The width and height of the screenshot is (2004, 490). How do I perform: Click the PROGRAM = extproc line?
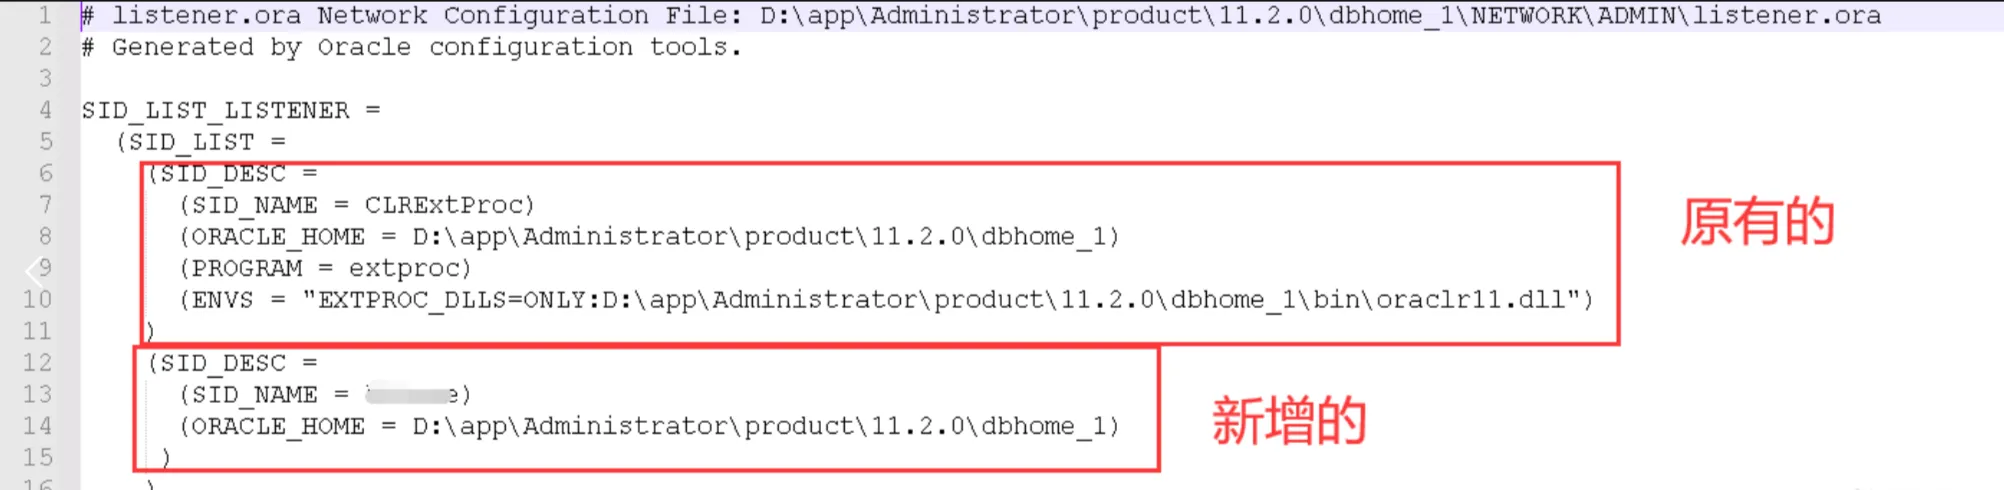coord(325,269)
